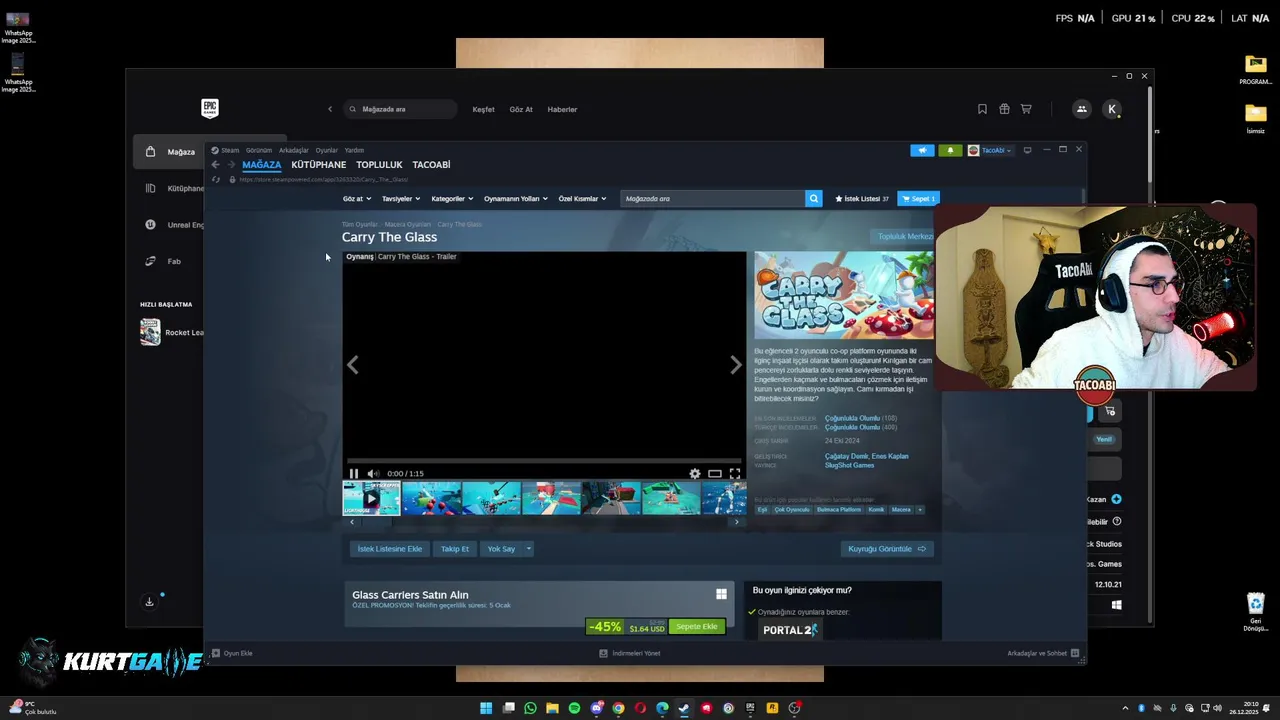Viewport: 1280px width, 720px height.
Task: Click Kuyruğu Görüntüle button
Action: coord(887,549)
